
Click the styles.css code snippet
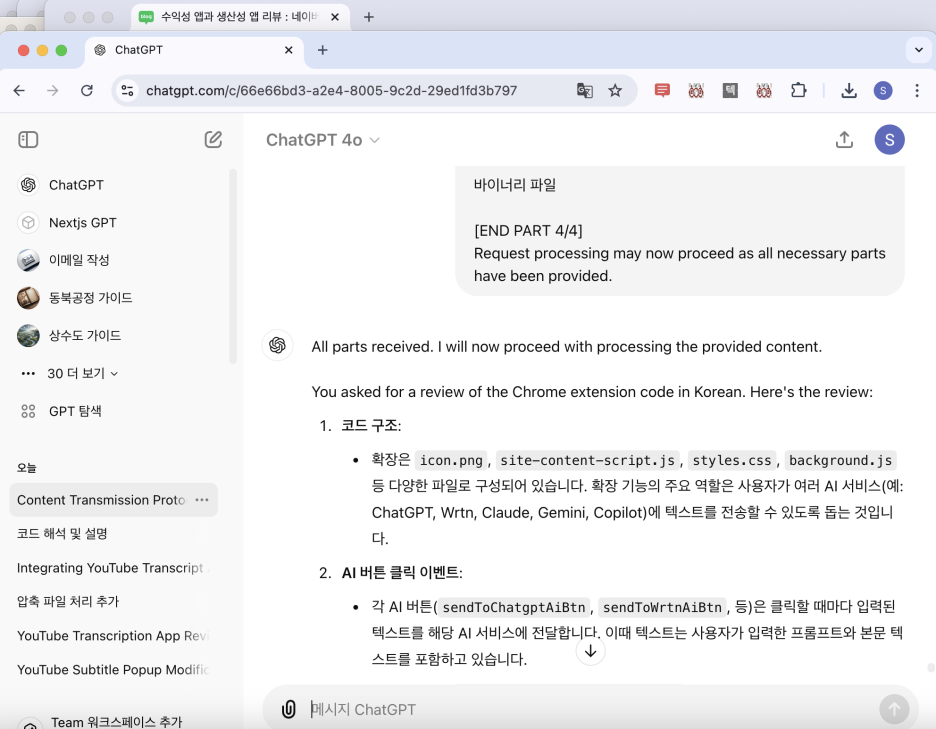pyautogui.click(x=732, y=460)
